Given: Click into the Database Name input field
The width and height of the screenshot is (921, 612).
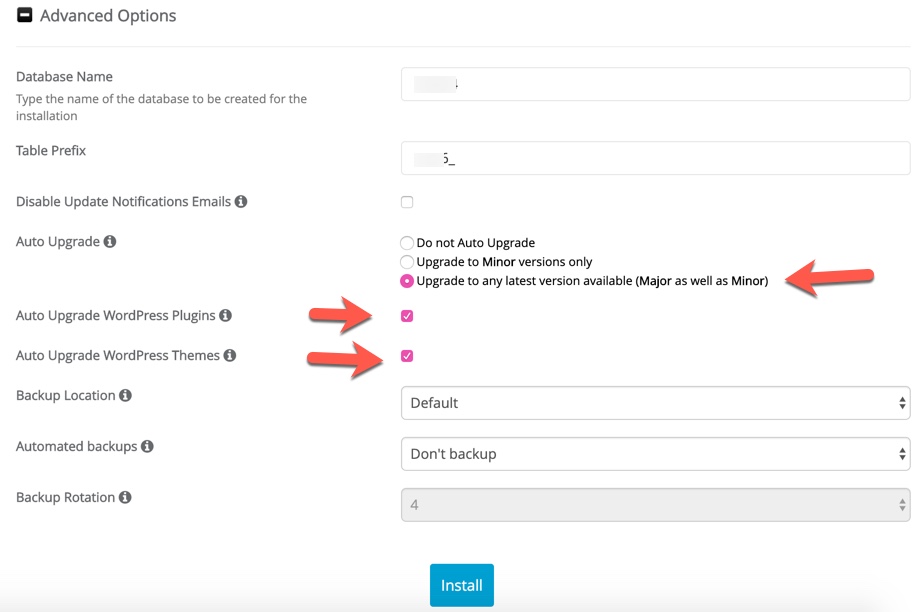Looking at the screenshot, I should (656, 84).
